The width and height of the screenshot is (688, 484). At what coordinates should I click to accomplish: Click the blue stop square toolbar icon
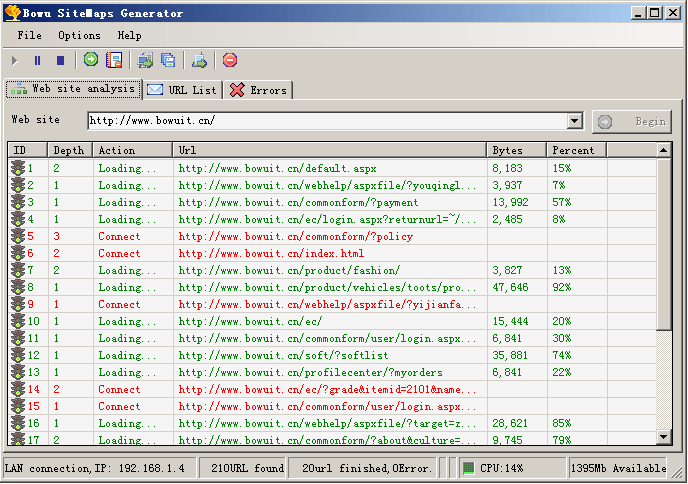[x=61, y=61]
